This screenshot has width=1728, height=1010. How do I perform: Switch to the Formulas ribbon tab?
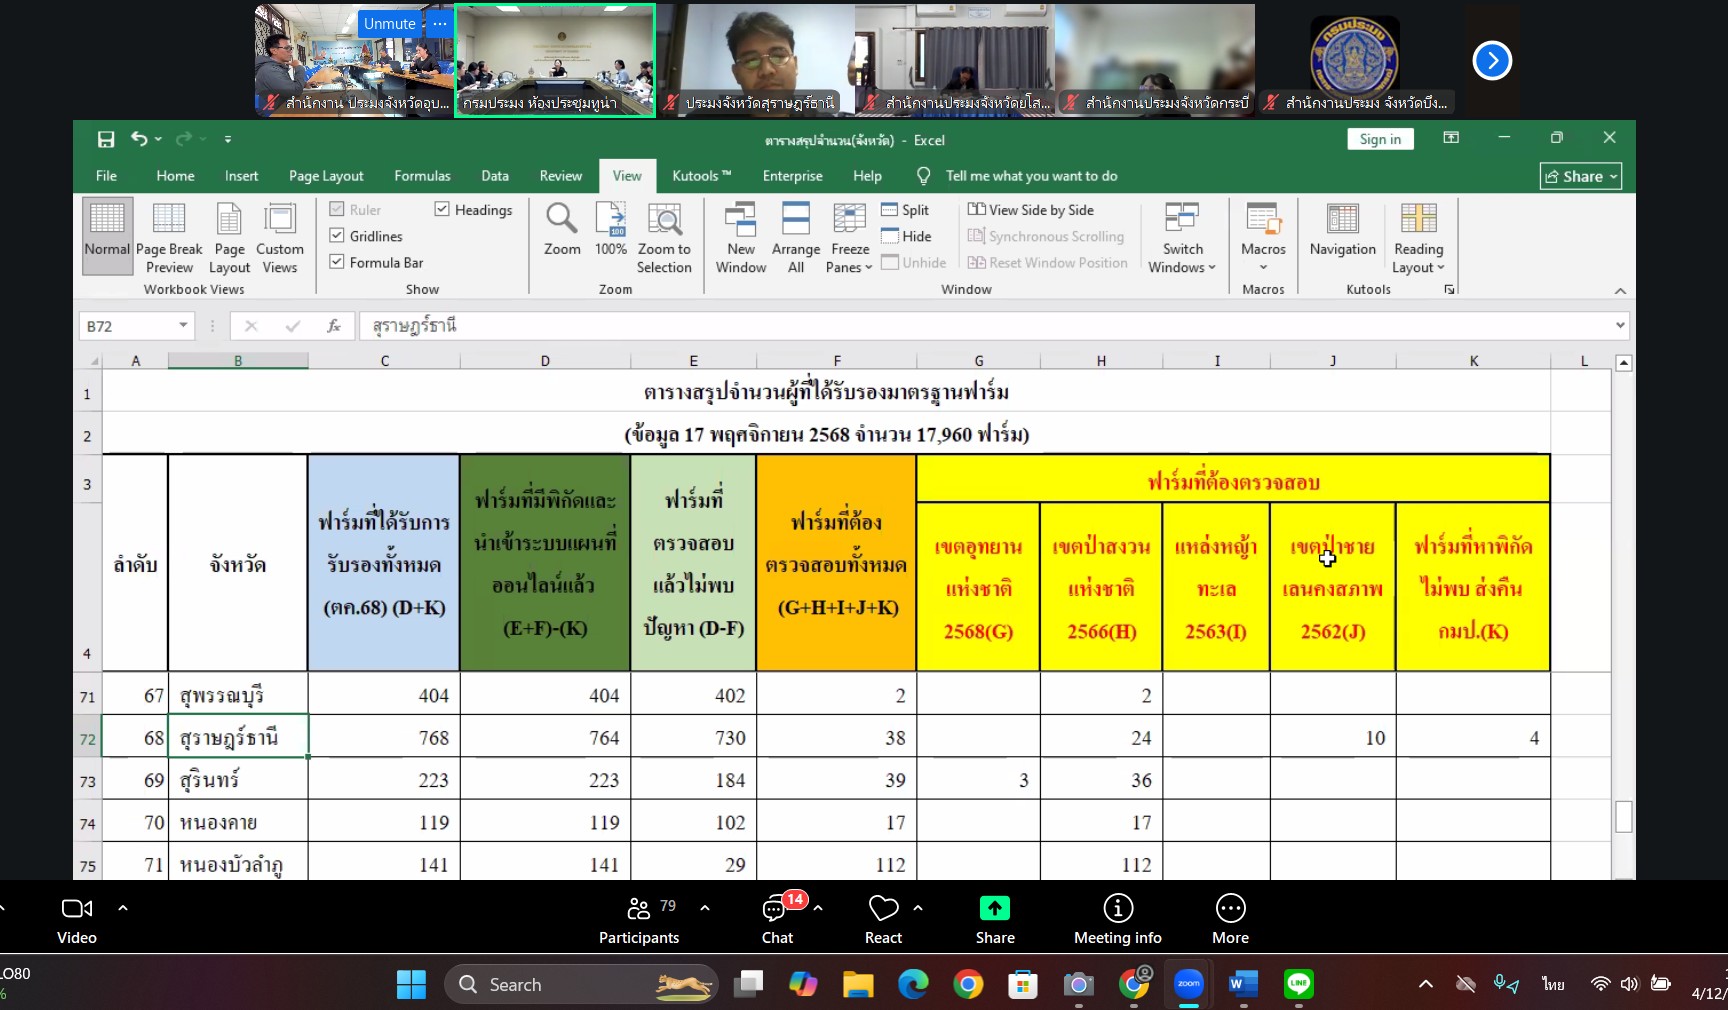coord(422,176)
